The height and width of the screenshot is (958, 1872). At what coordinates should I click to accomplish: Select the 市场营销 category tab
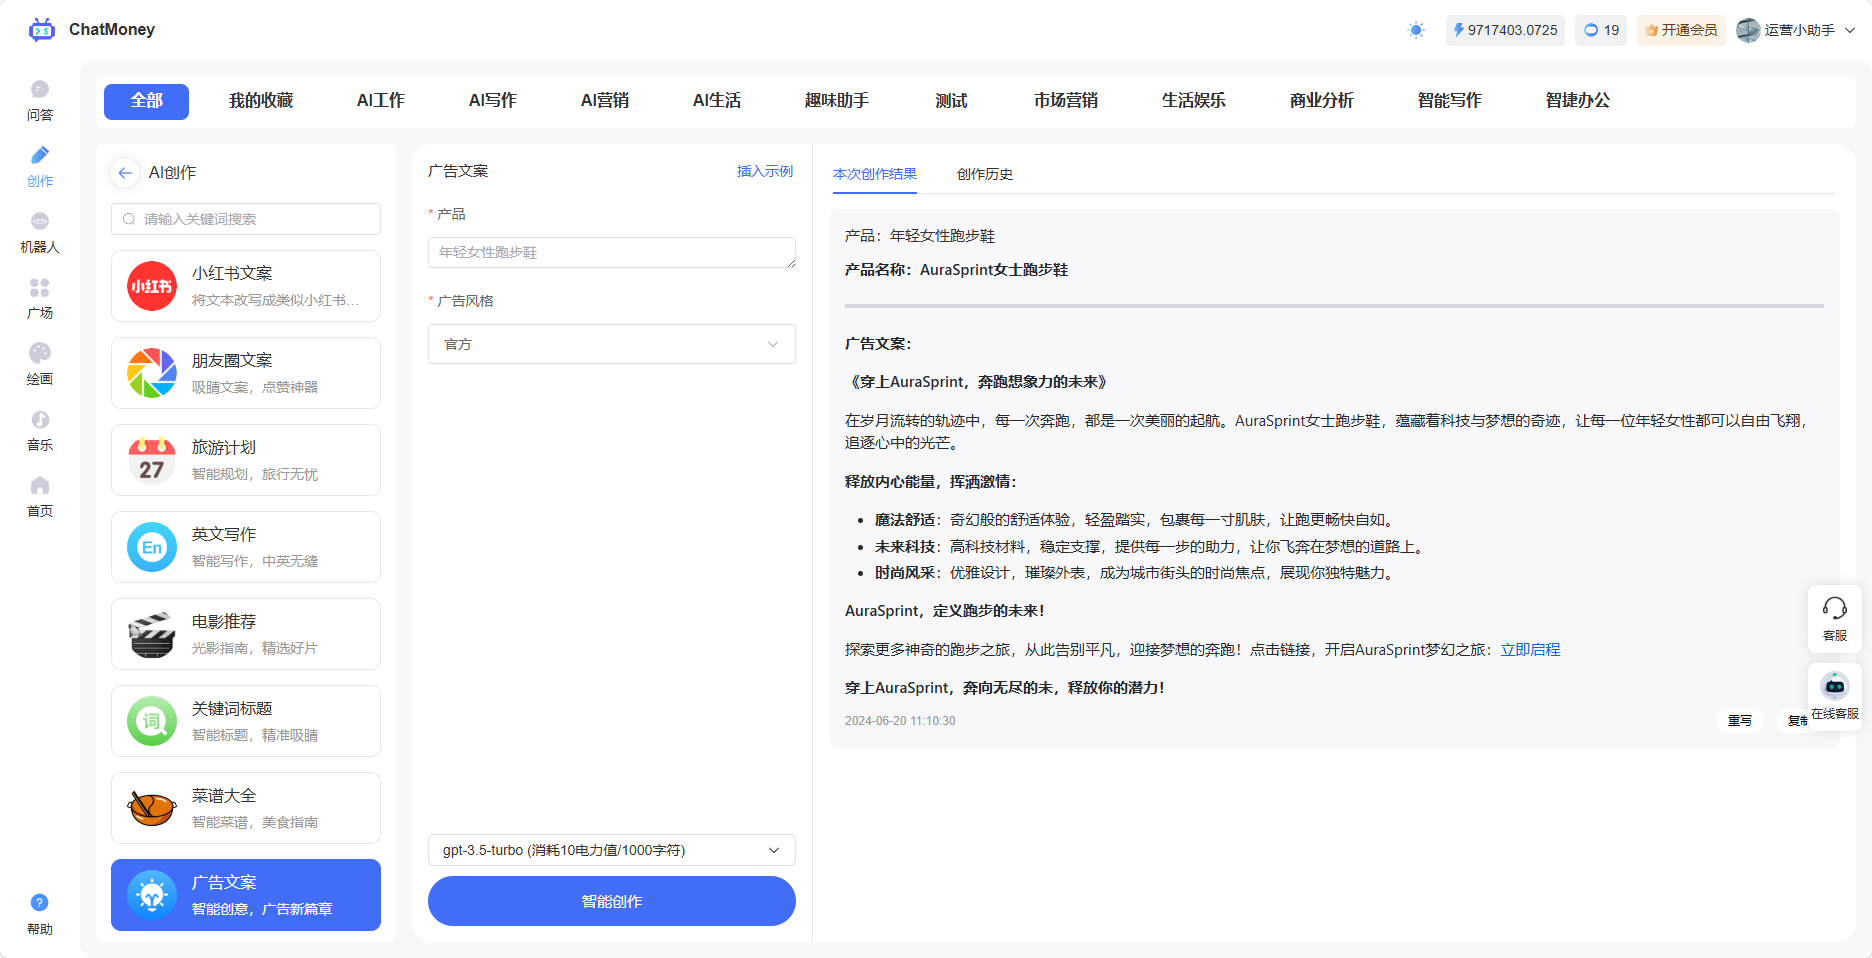(1066, 100)
